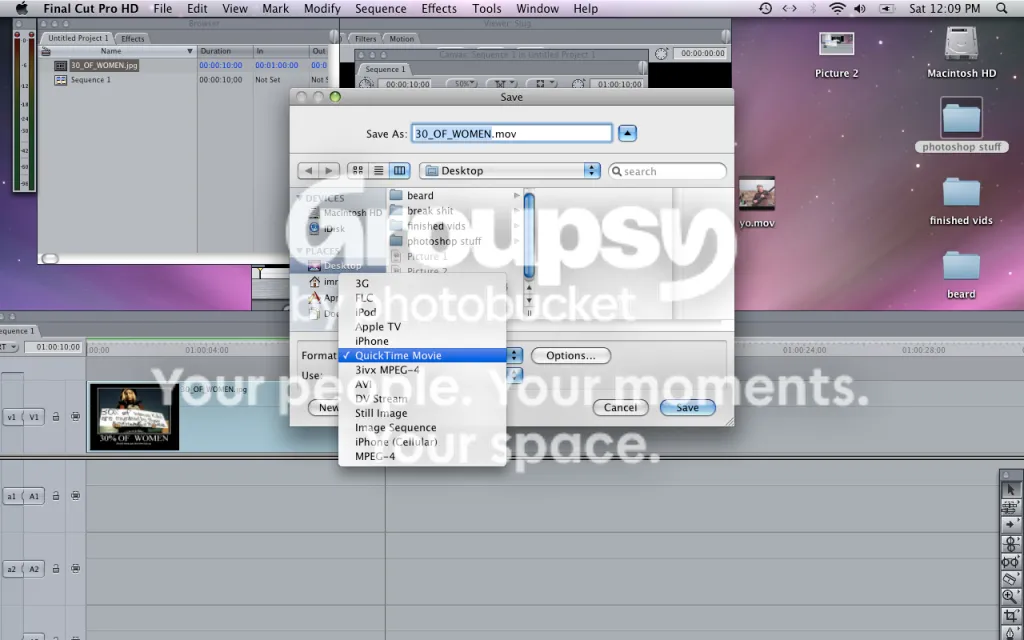The image size is (1024, 640).
Task: Click the Save dialog file list scrollbar
Action: (x=529, y=235)
